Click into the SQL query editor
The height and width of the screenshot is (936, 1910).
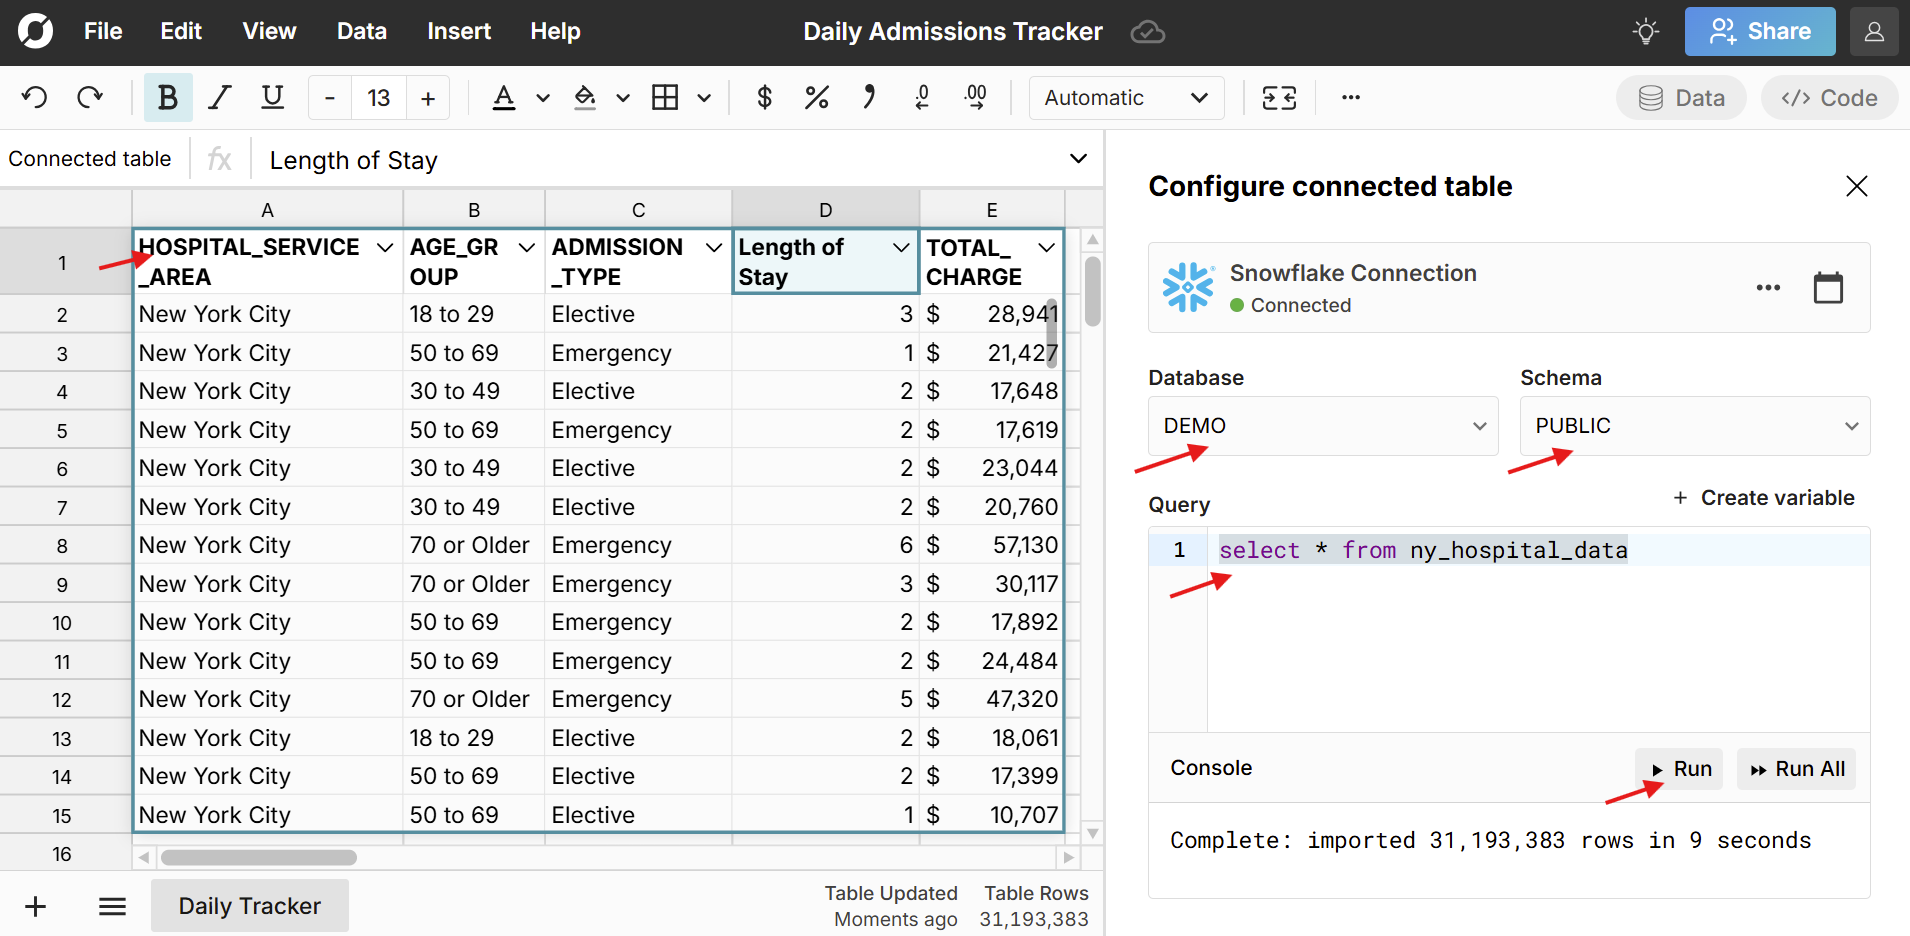tap(1536, 630)
